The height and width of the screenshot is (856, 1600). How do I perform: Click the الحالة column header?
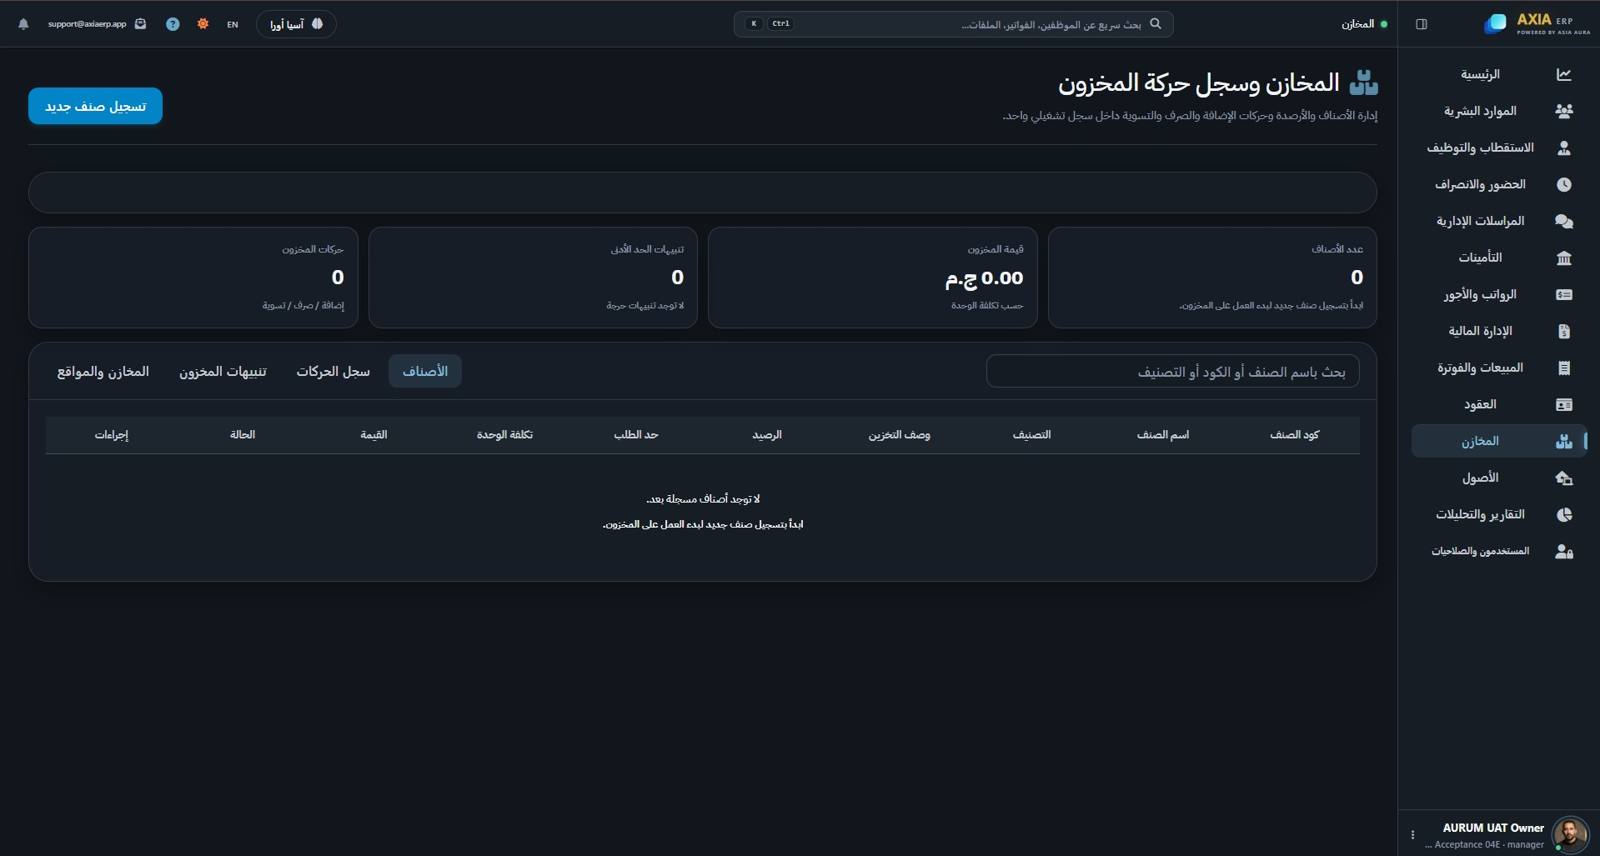pos(242,435)
